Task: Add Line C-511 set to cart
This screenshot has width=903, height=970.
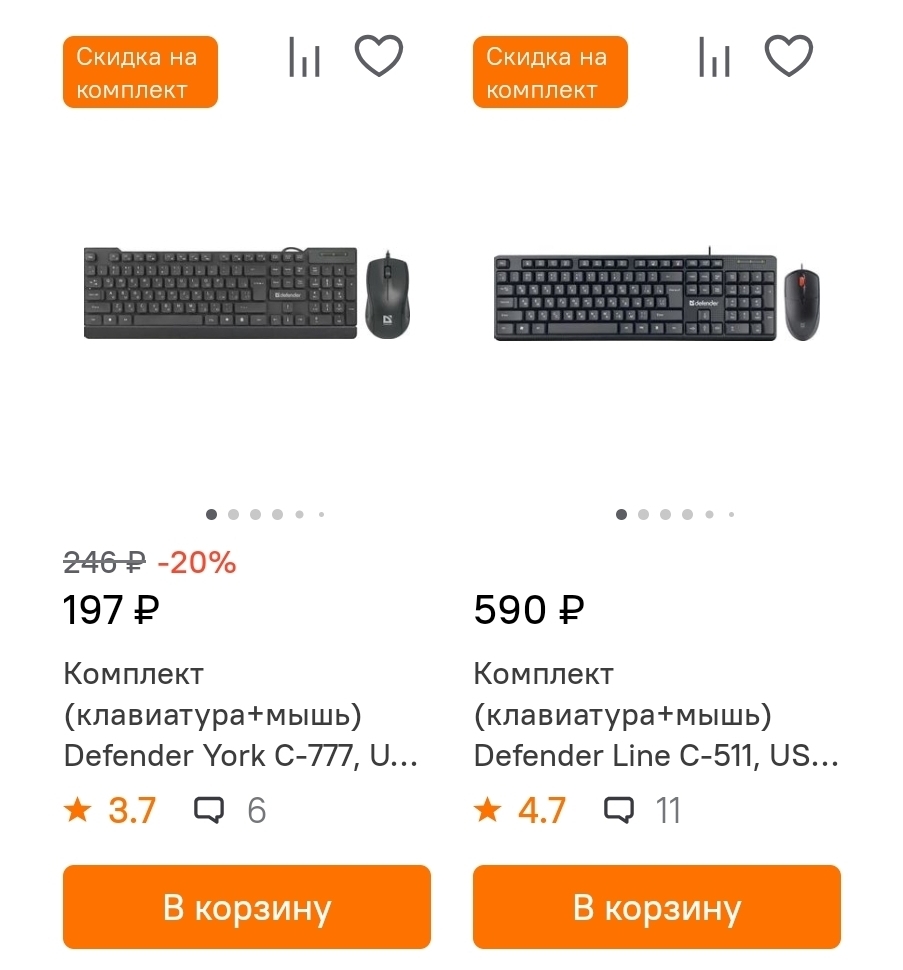Action: [x=656, y=907]
